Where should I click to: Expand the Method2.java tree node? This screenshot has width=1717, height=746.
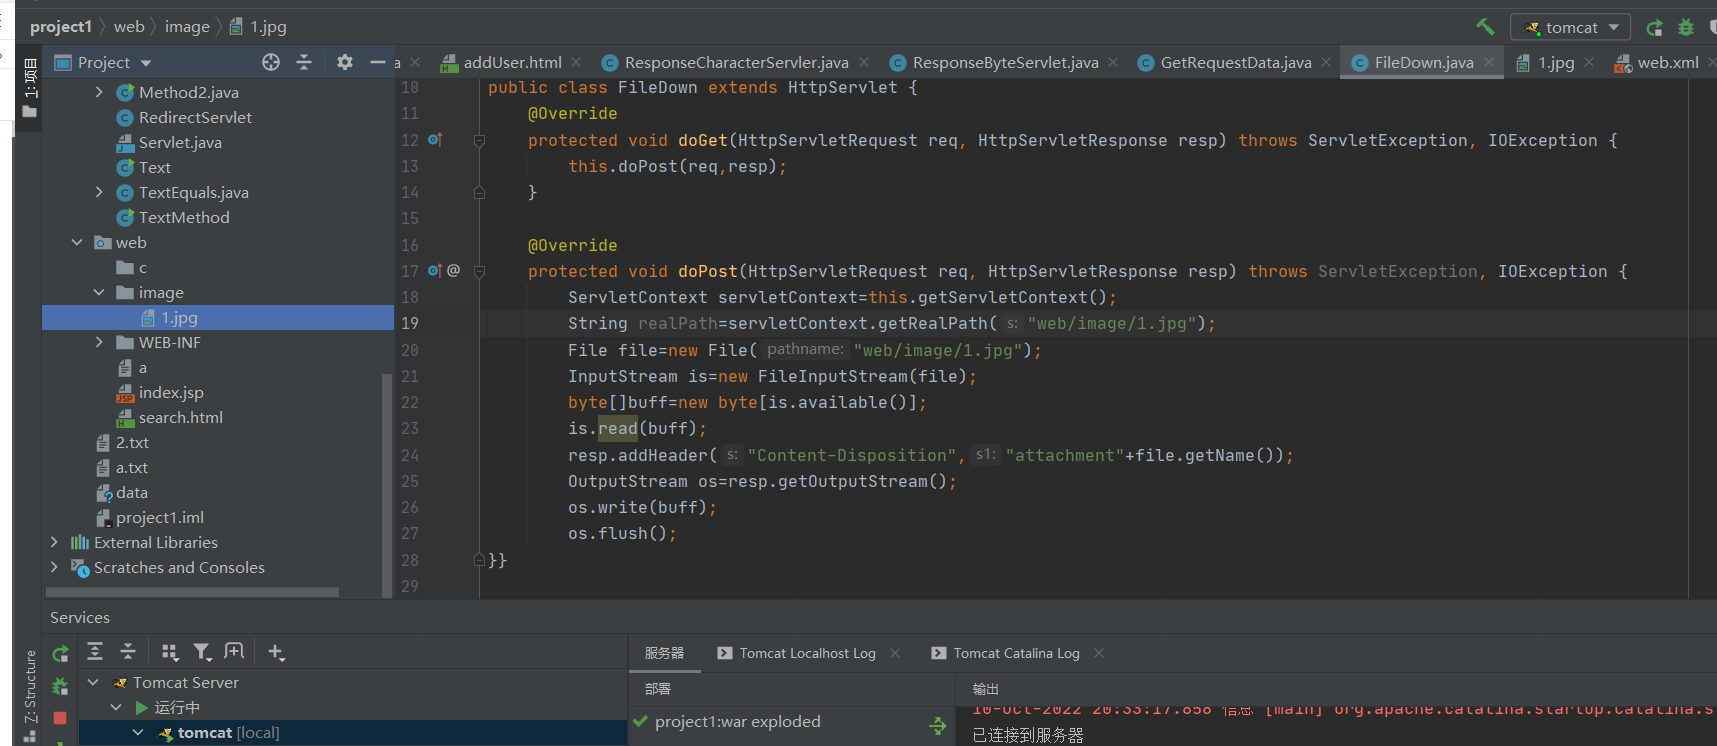point(99,92)
